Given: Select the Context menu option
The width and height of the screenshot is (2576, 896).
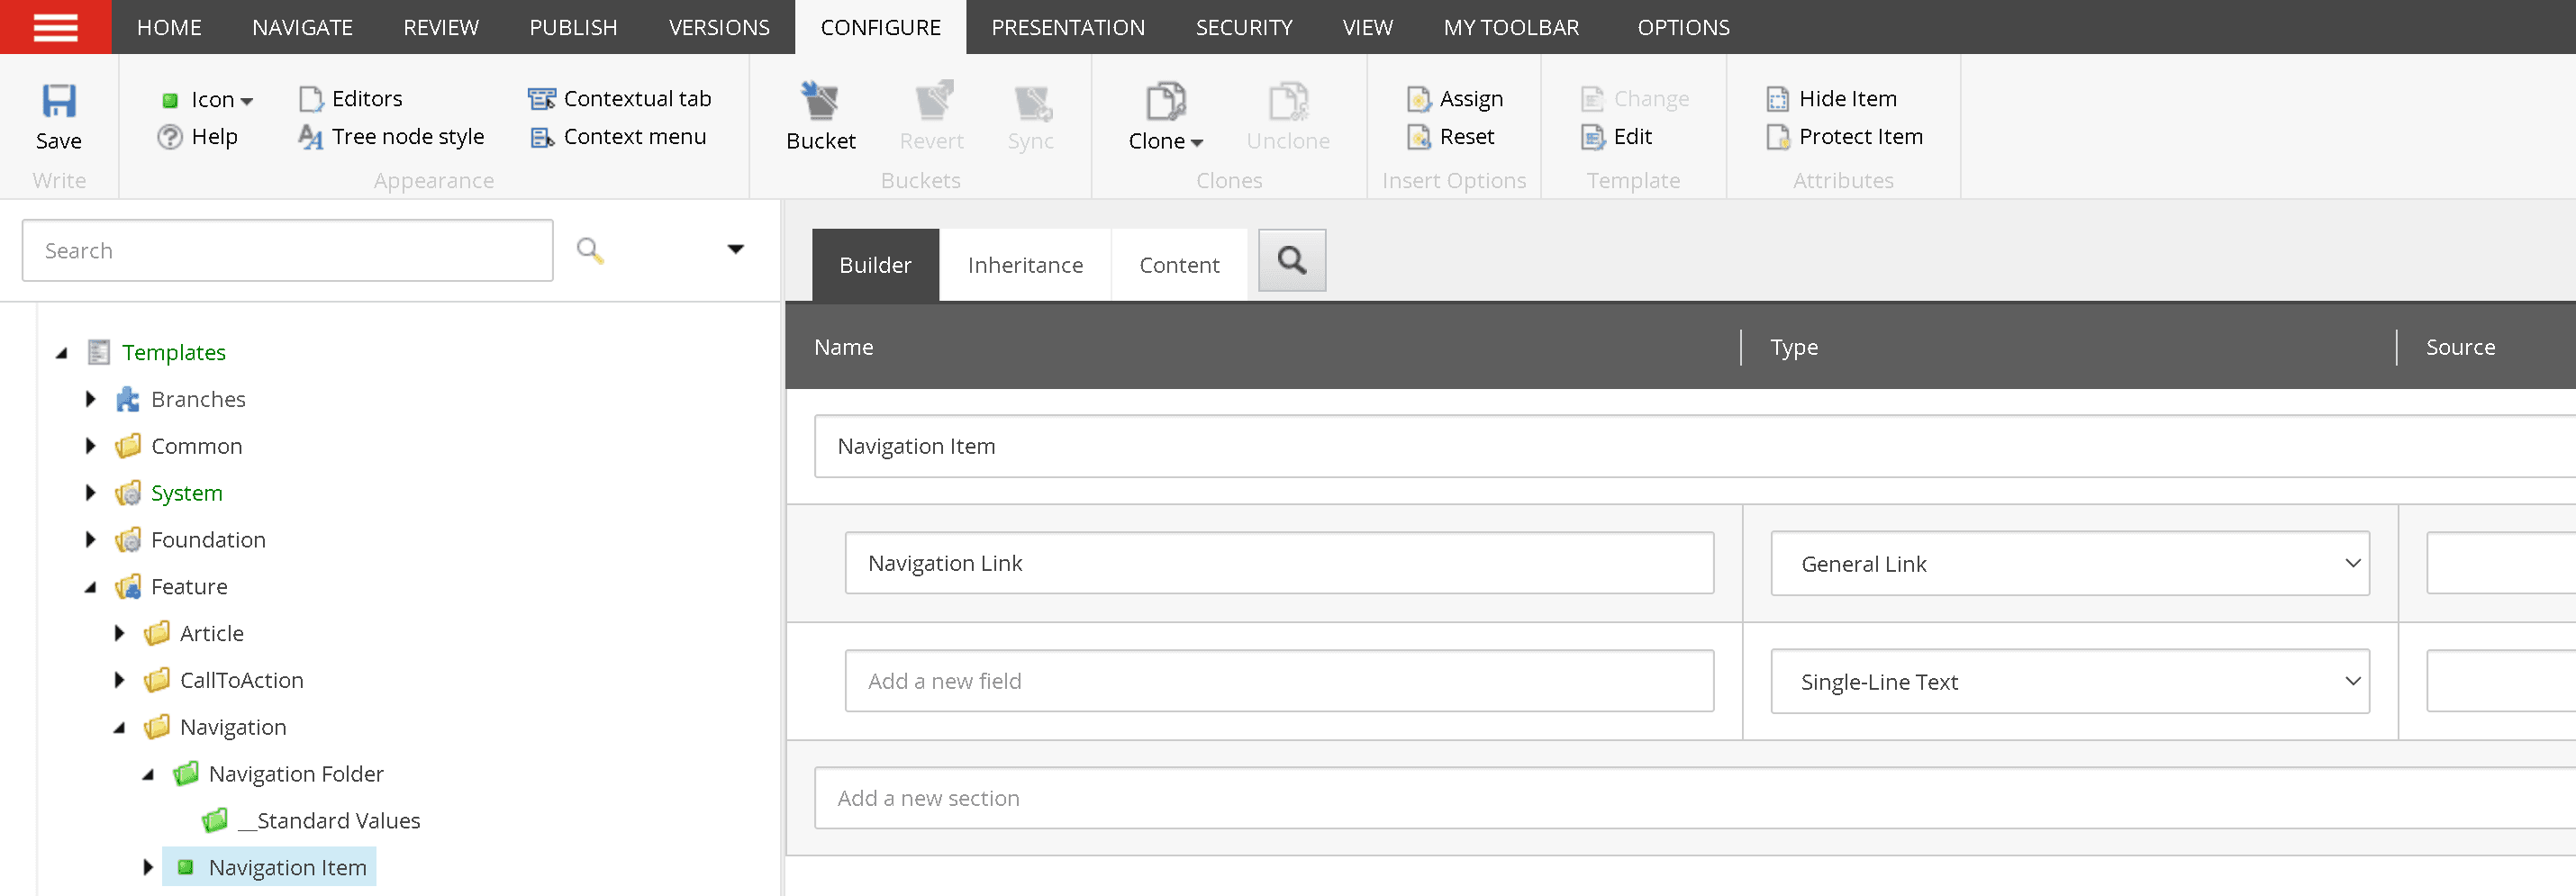Looking at the screenshot, I should pyautogui.click(x=541, y=137).
